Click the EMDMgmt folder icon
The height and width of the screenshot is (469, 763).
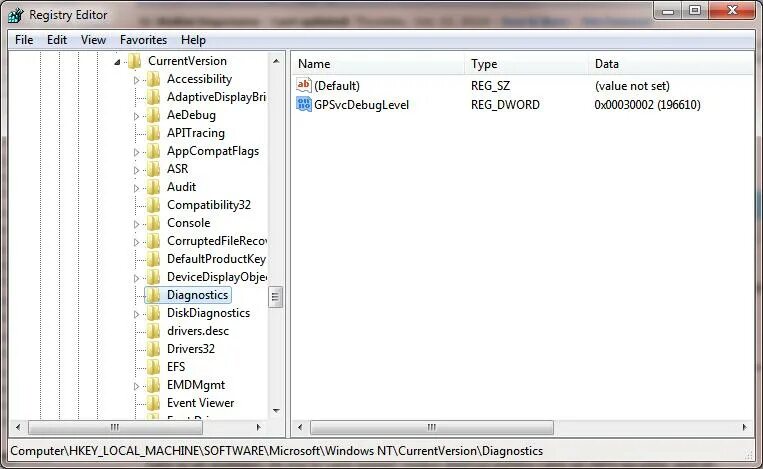(x=153, y=385)
